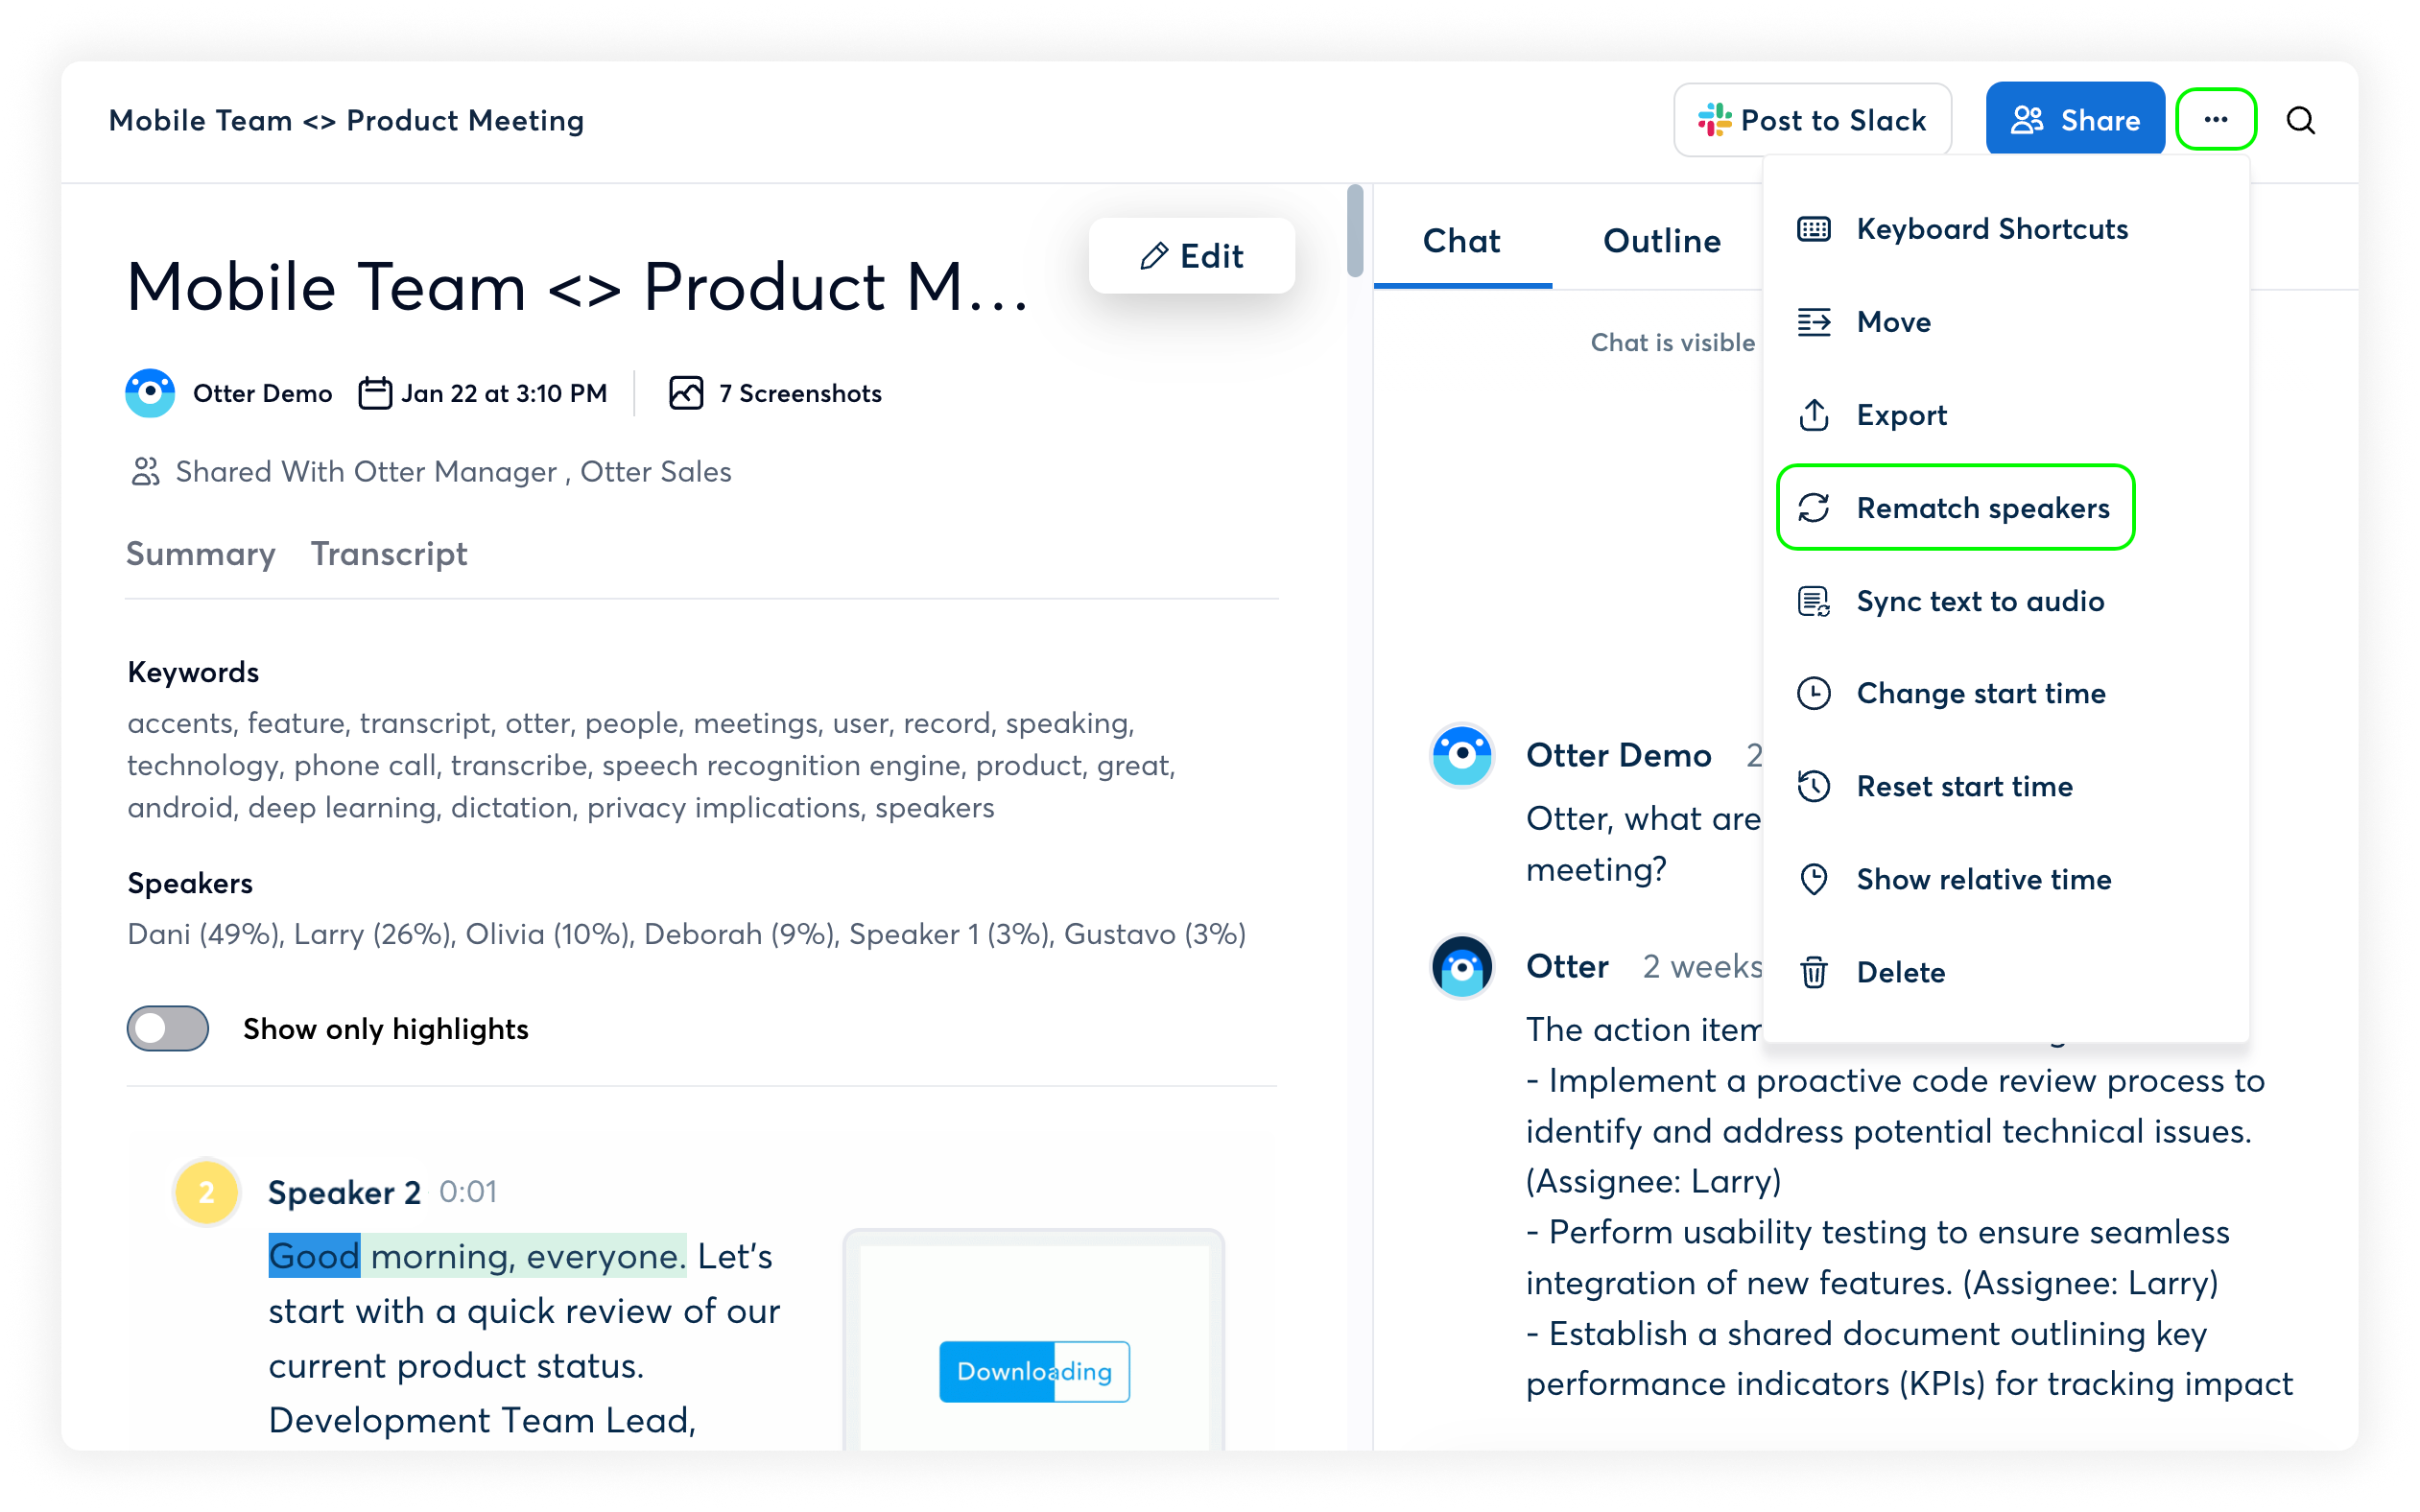Select Change start time menu item
2420x1512 pixels.
pyautogui.click(x=1980, y=693)
